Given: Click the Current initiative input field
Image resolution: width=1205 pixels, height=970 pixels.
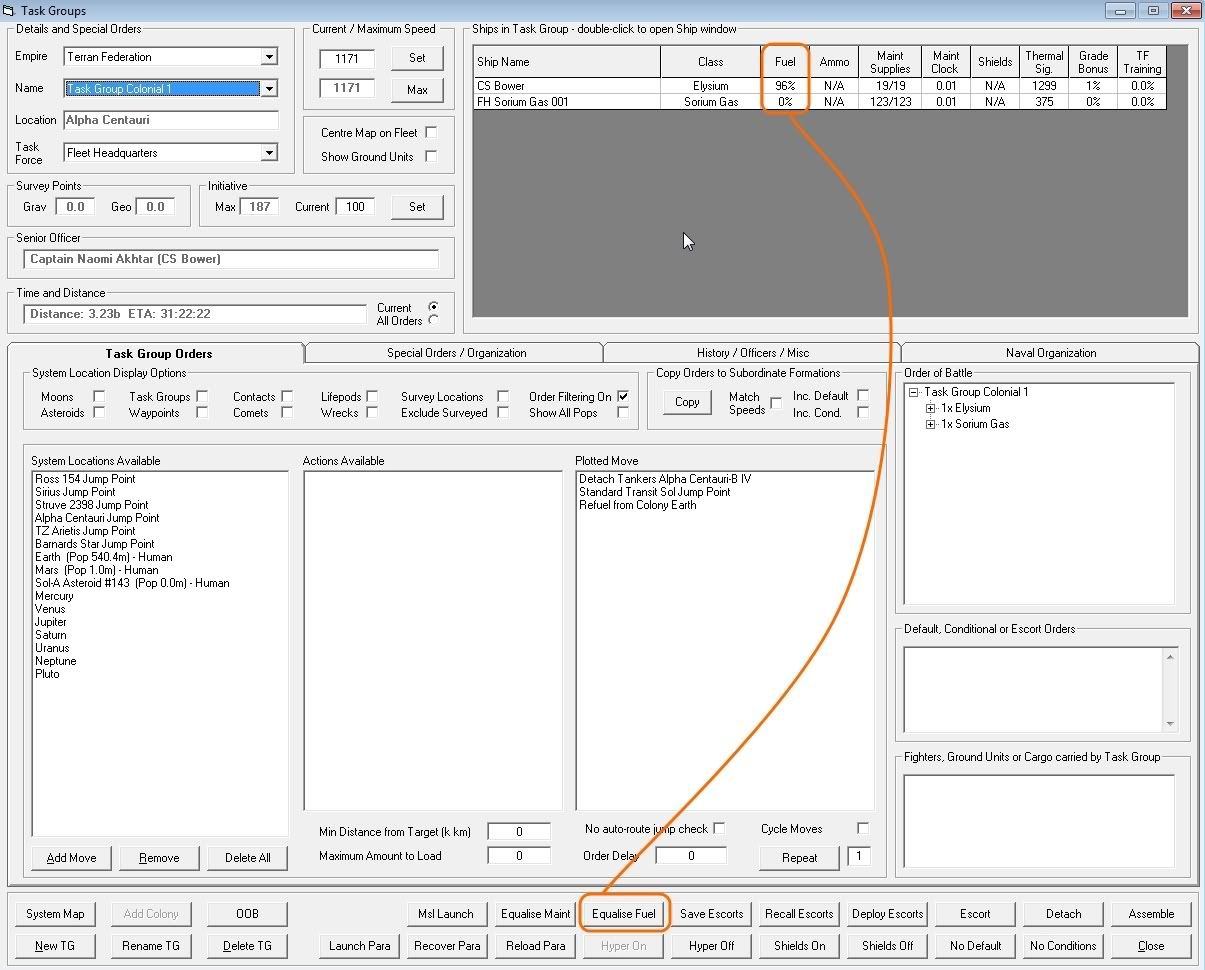Looking at the screenshot, I should pyautogui.click(x=355, y=206).
